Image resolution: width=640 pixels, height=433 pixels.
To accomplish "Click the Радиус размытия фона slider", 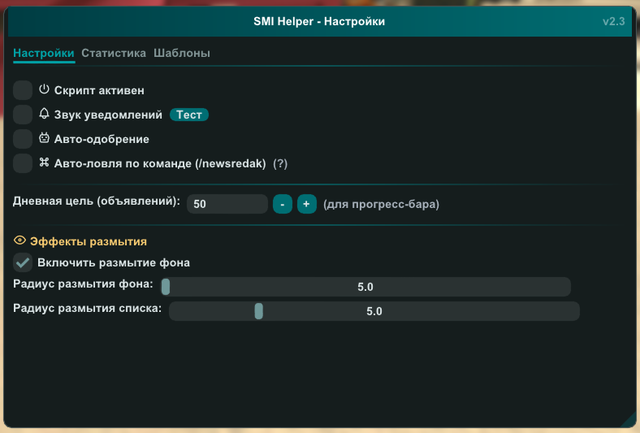I will [x=365, y=287].
